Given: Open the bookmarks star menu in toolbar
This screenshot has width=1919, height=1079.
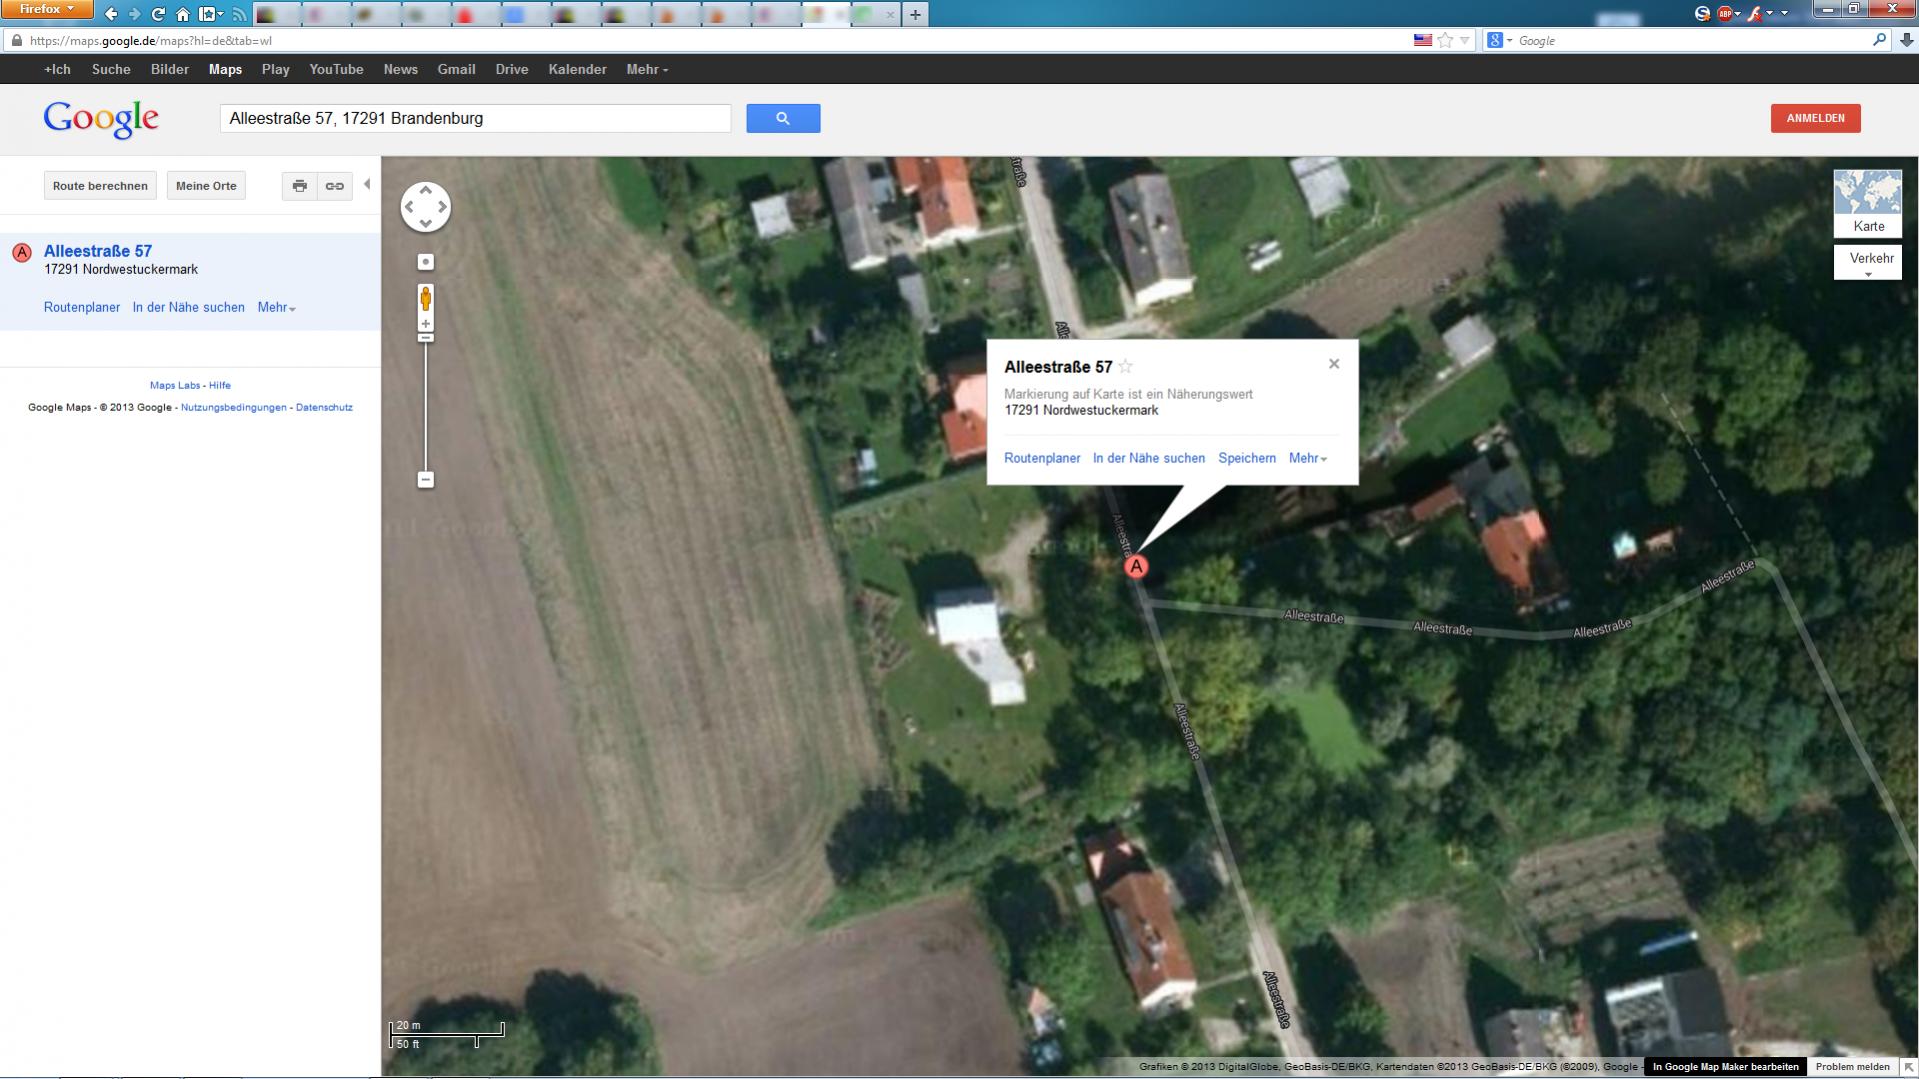Looking at the screenshot, I should coord(209,14).
